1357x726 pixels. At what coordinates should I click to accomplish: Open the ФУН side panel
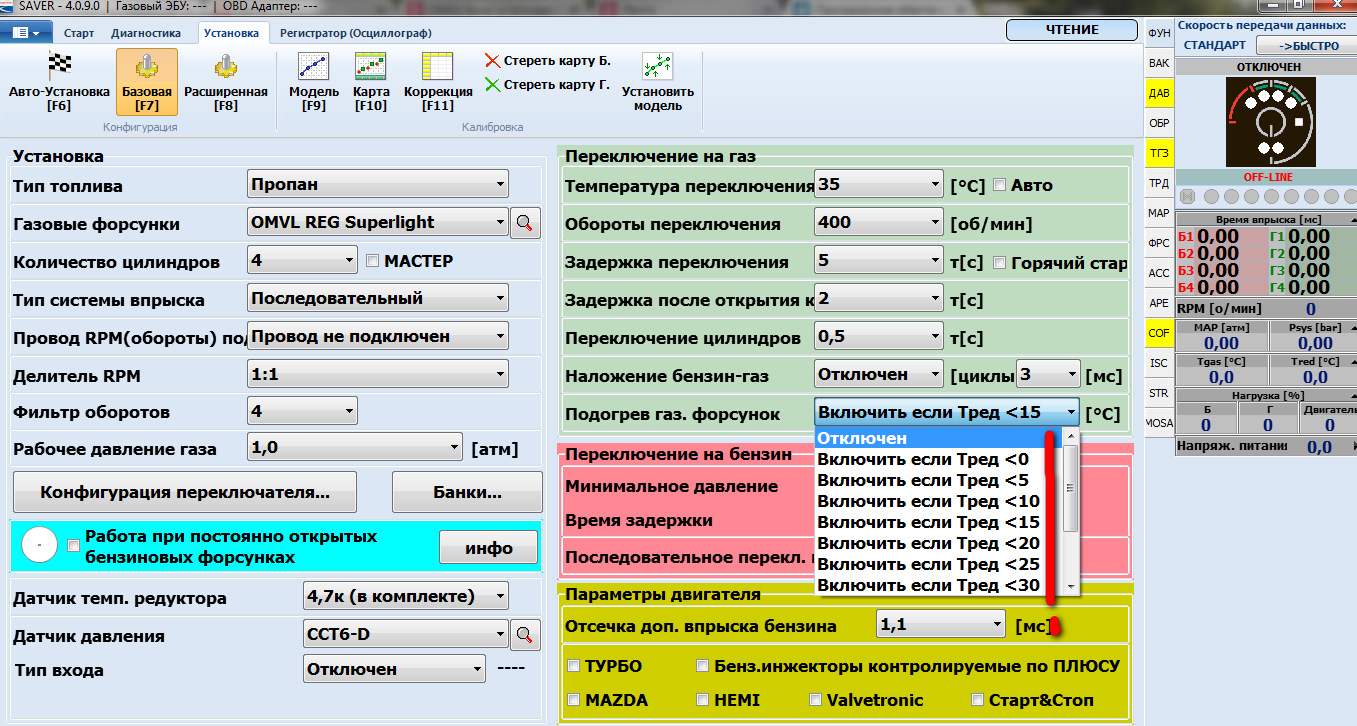coord(1159,33)
